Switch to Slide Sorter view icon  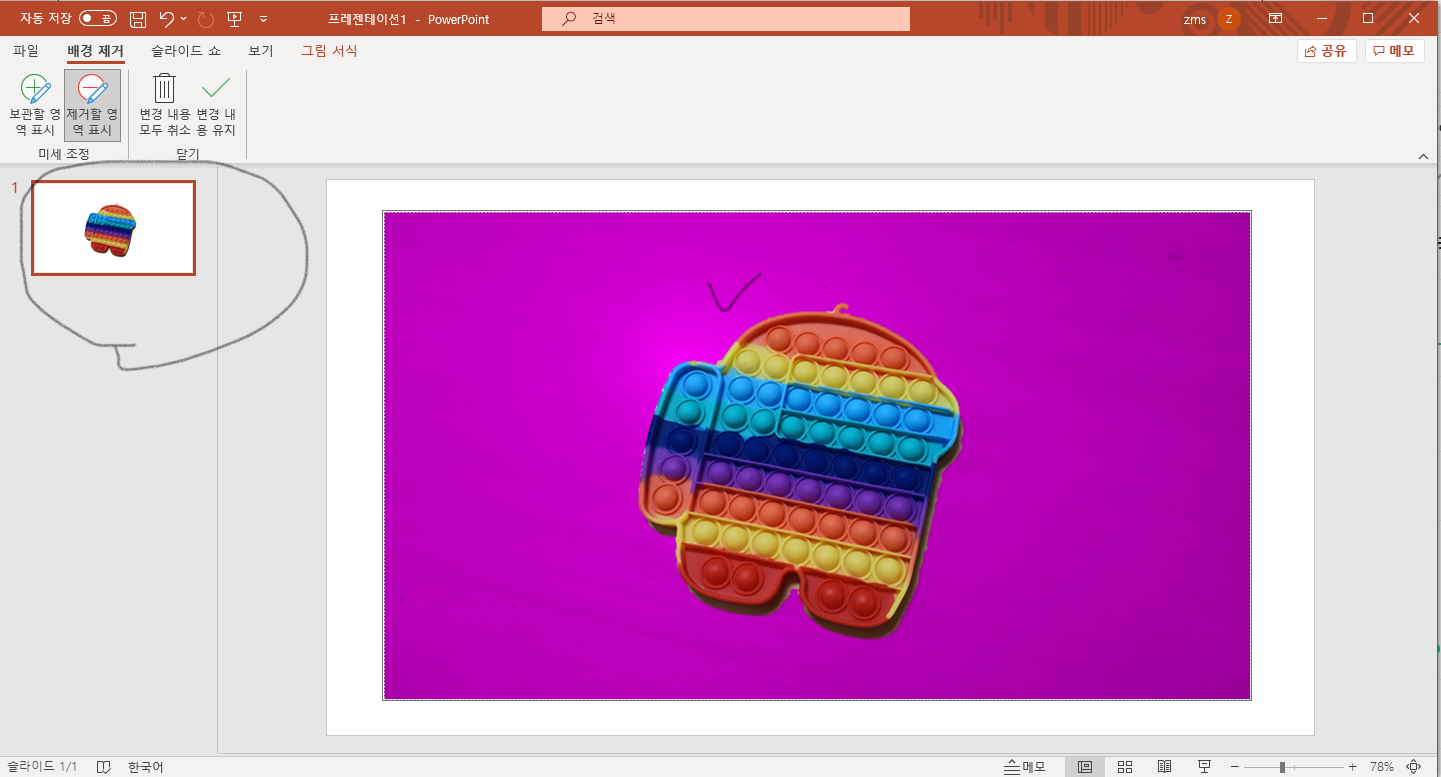(1125, 767)
